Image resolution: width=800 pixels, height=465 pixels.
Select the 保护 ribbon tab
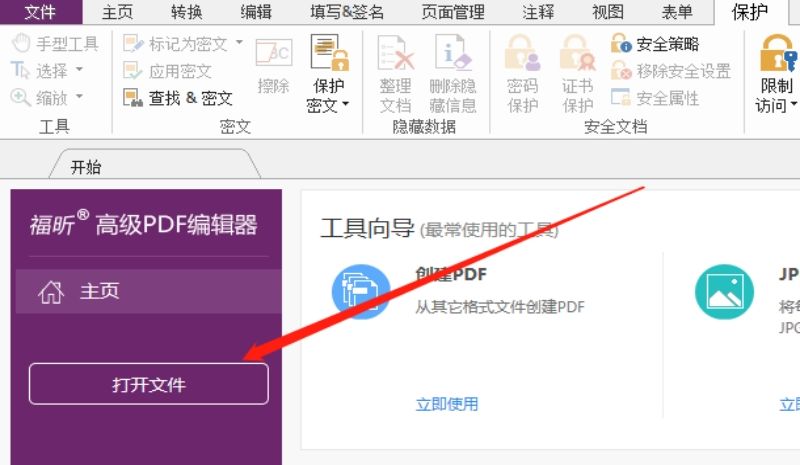pyautogui.click(x=750, y=12)
